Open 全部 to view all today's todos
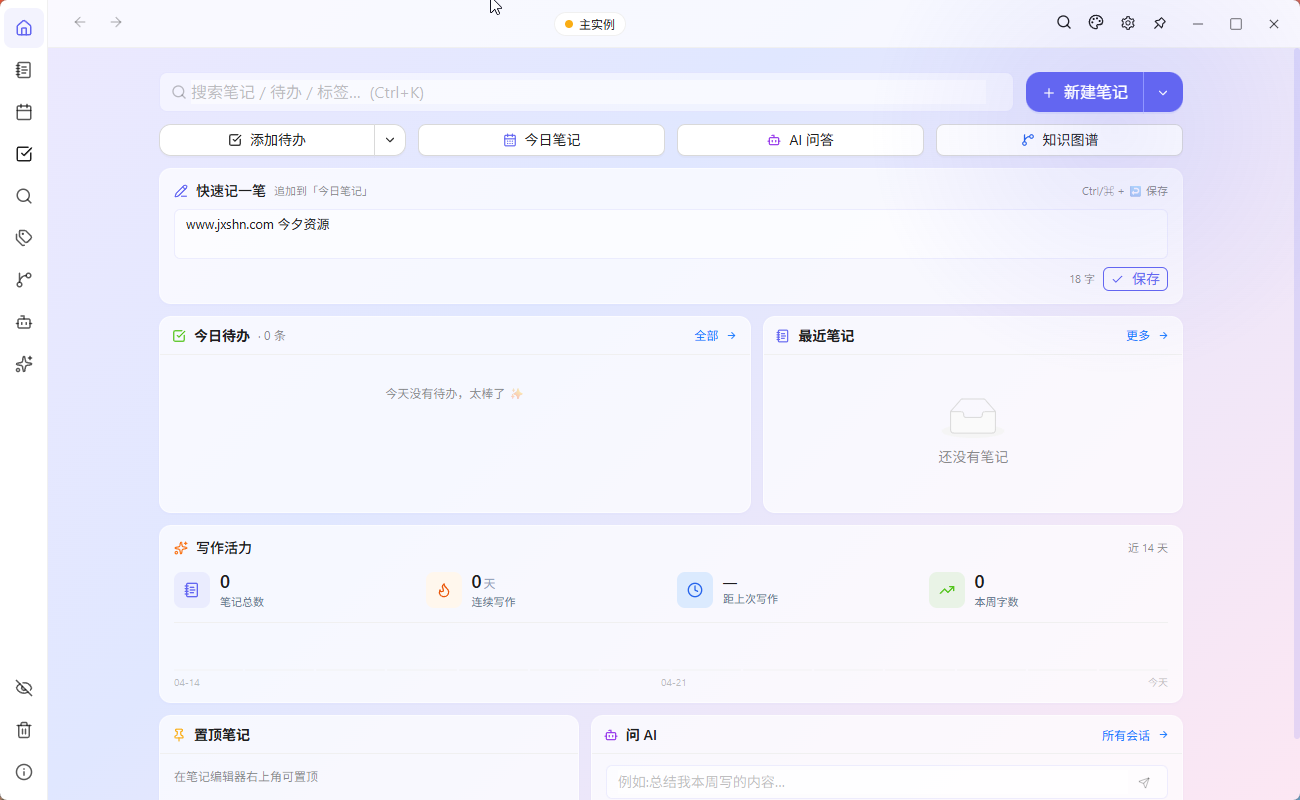 click(705, 336)
